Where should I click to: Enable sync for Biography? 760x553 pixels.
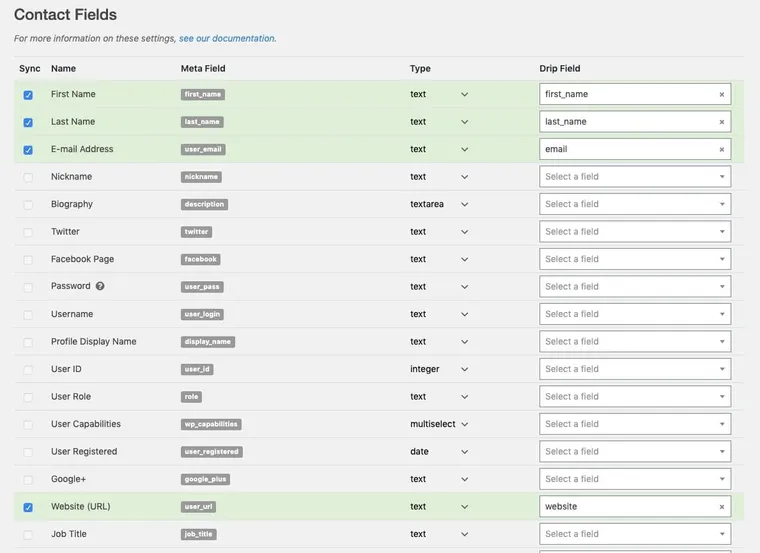tap(28, 205)
